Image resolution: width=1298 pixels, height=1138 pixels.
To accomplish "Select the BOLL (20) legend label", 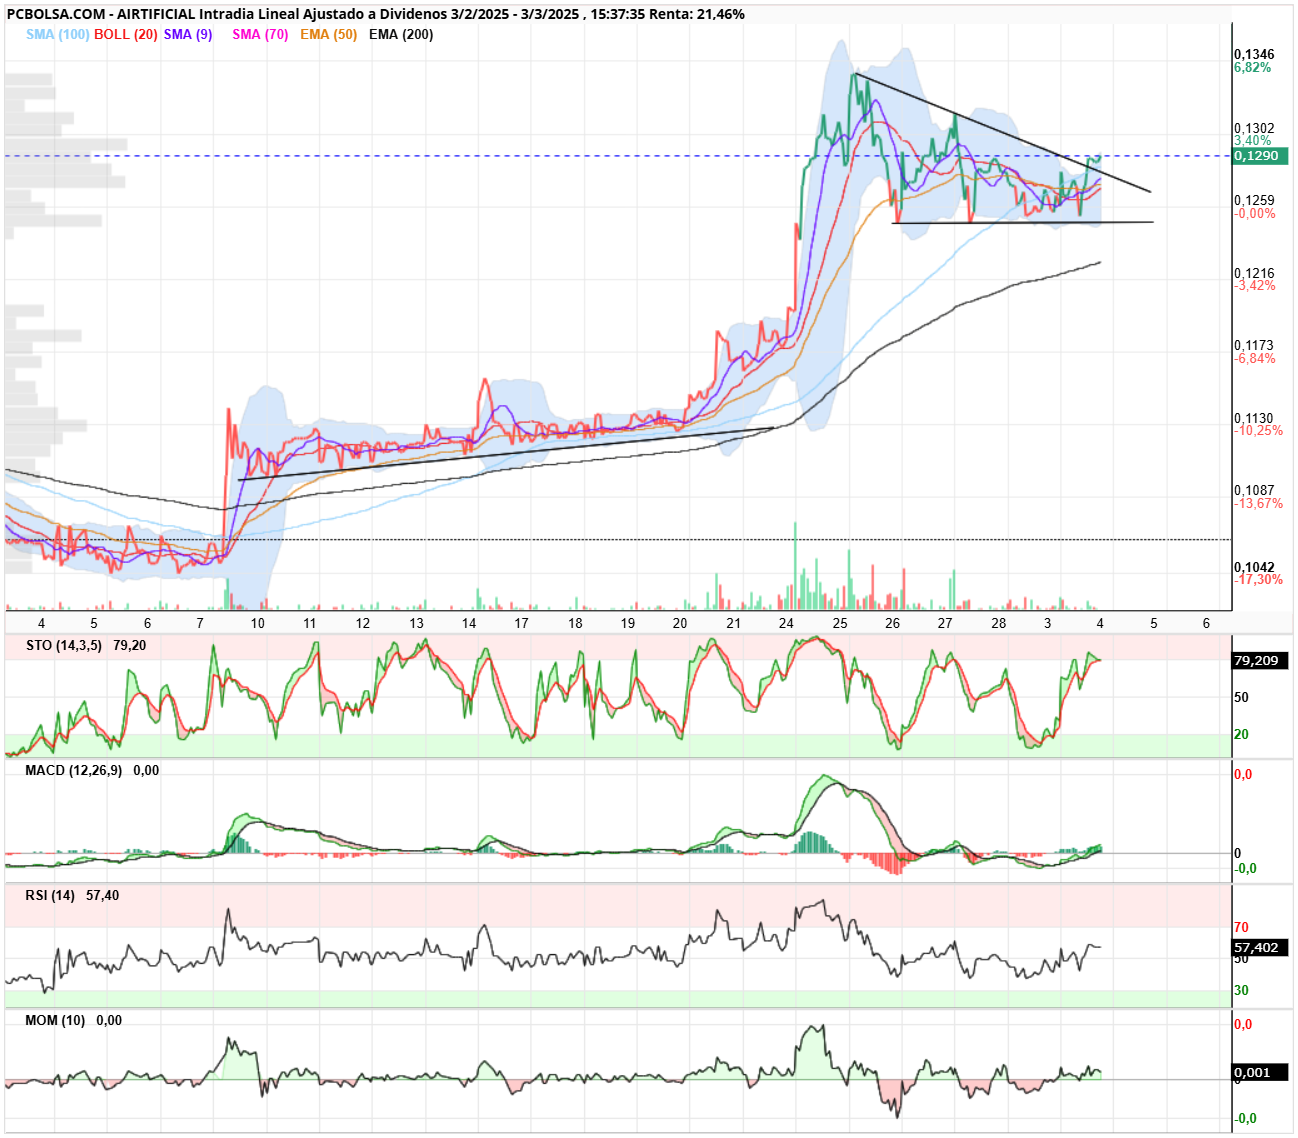I will click(126, 34).
